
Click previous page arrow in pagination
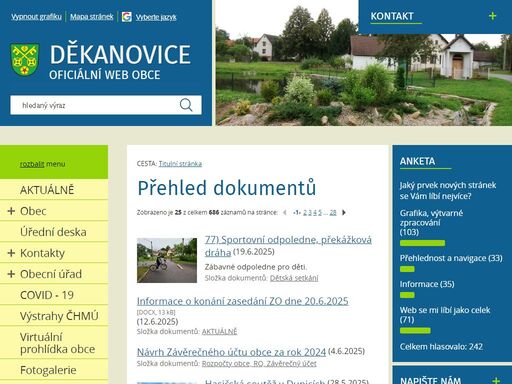pyautogui.click(x=285, y=212)
